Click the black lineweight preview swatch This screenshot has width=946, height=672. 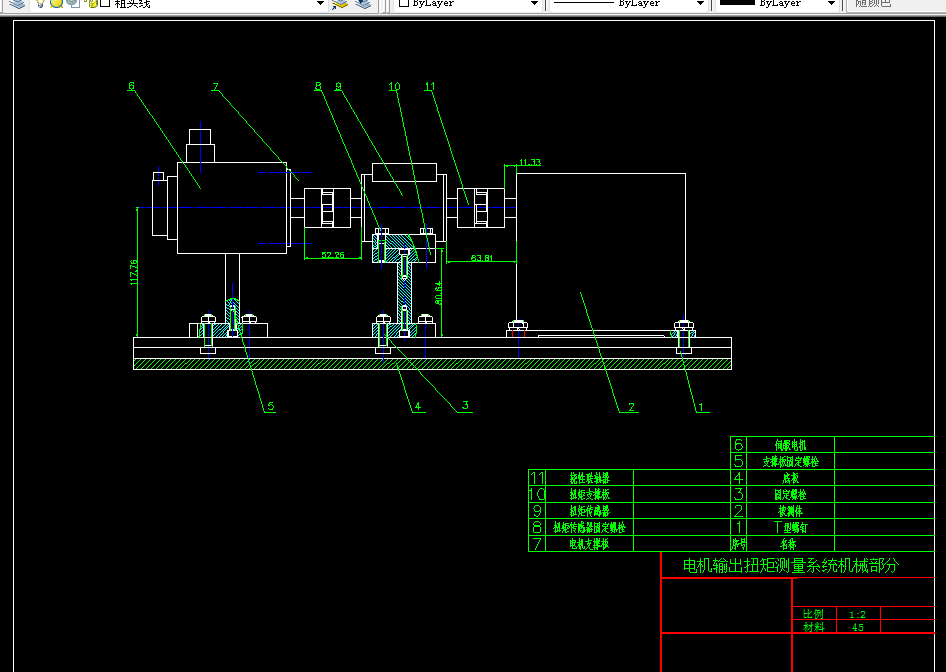(737, 2)
